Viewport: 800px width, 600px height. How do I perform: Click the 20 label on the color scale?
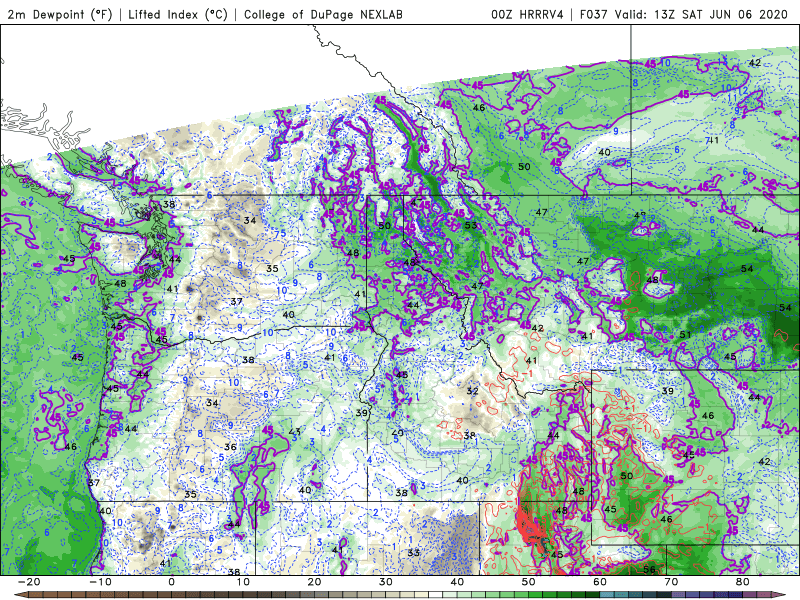coord(314,582)
